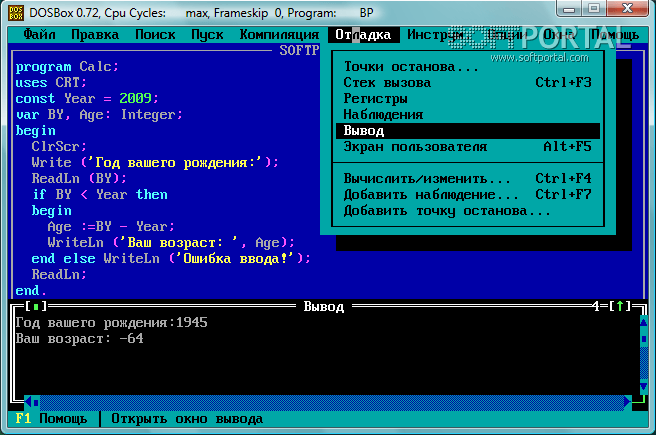Click output window scroll up arrow
Image resolution: width=656 pixels, height=435 pixels.
click(x=643, y=322)
